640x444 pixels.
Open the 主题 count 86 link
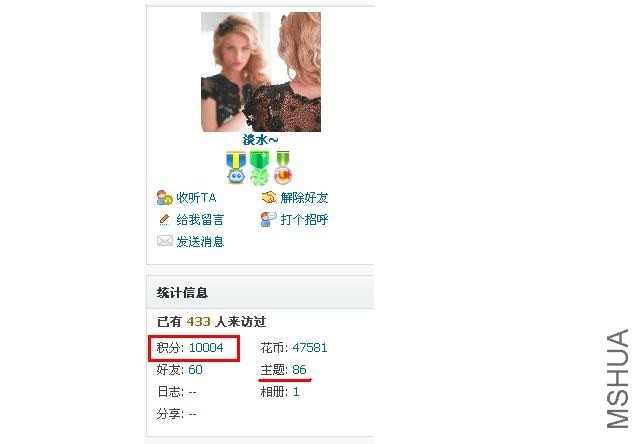click(x=299, y=370)
